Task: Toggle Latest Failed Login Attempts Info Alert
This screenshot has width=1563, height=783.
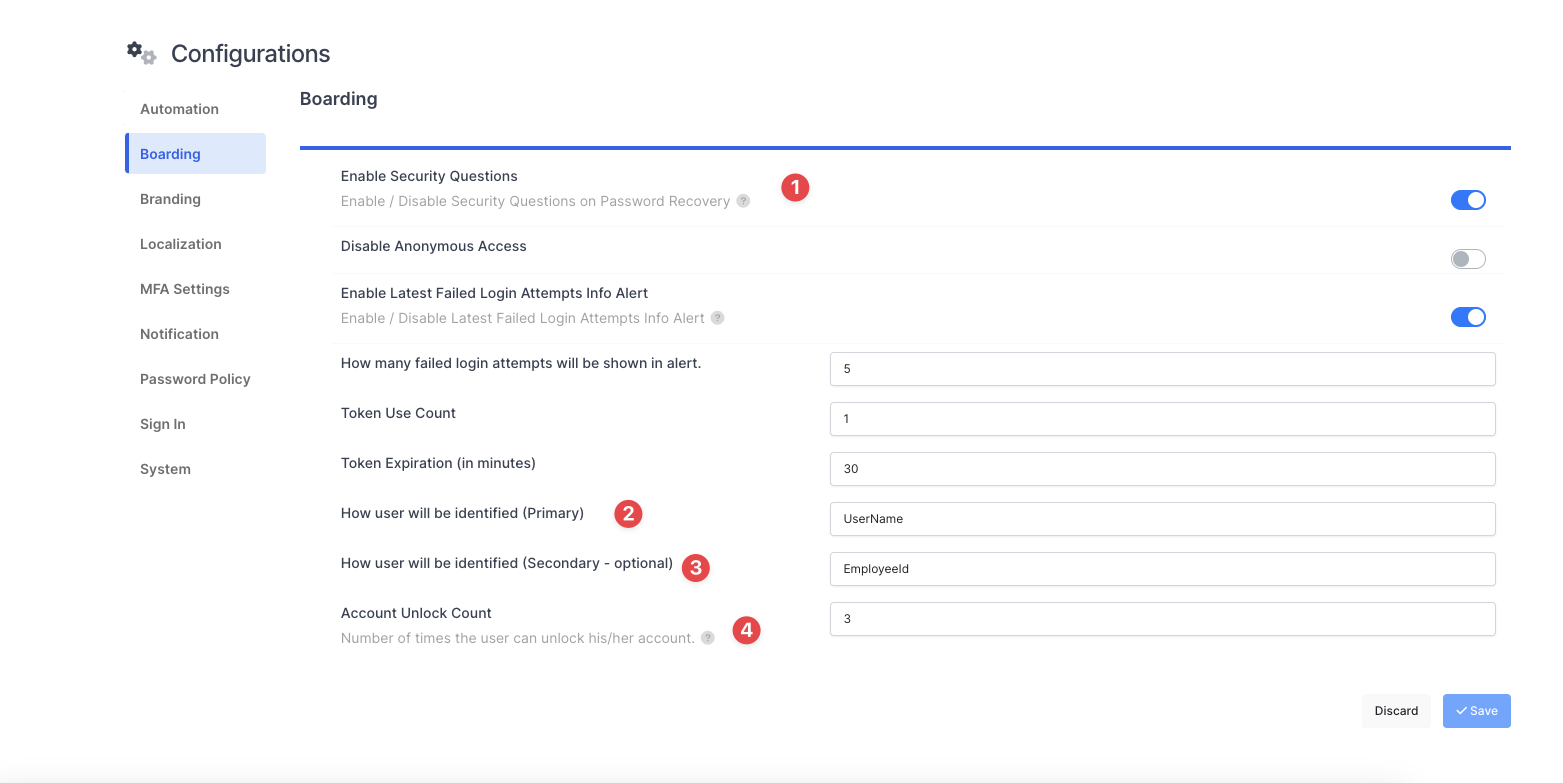Action: pyautogui.click(x=1467, y=317)
